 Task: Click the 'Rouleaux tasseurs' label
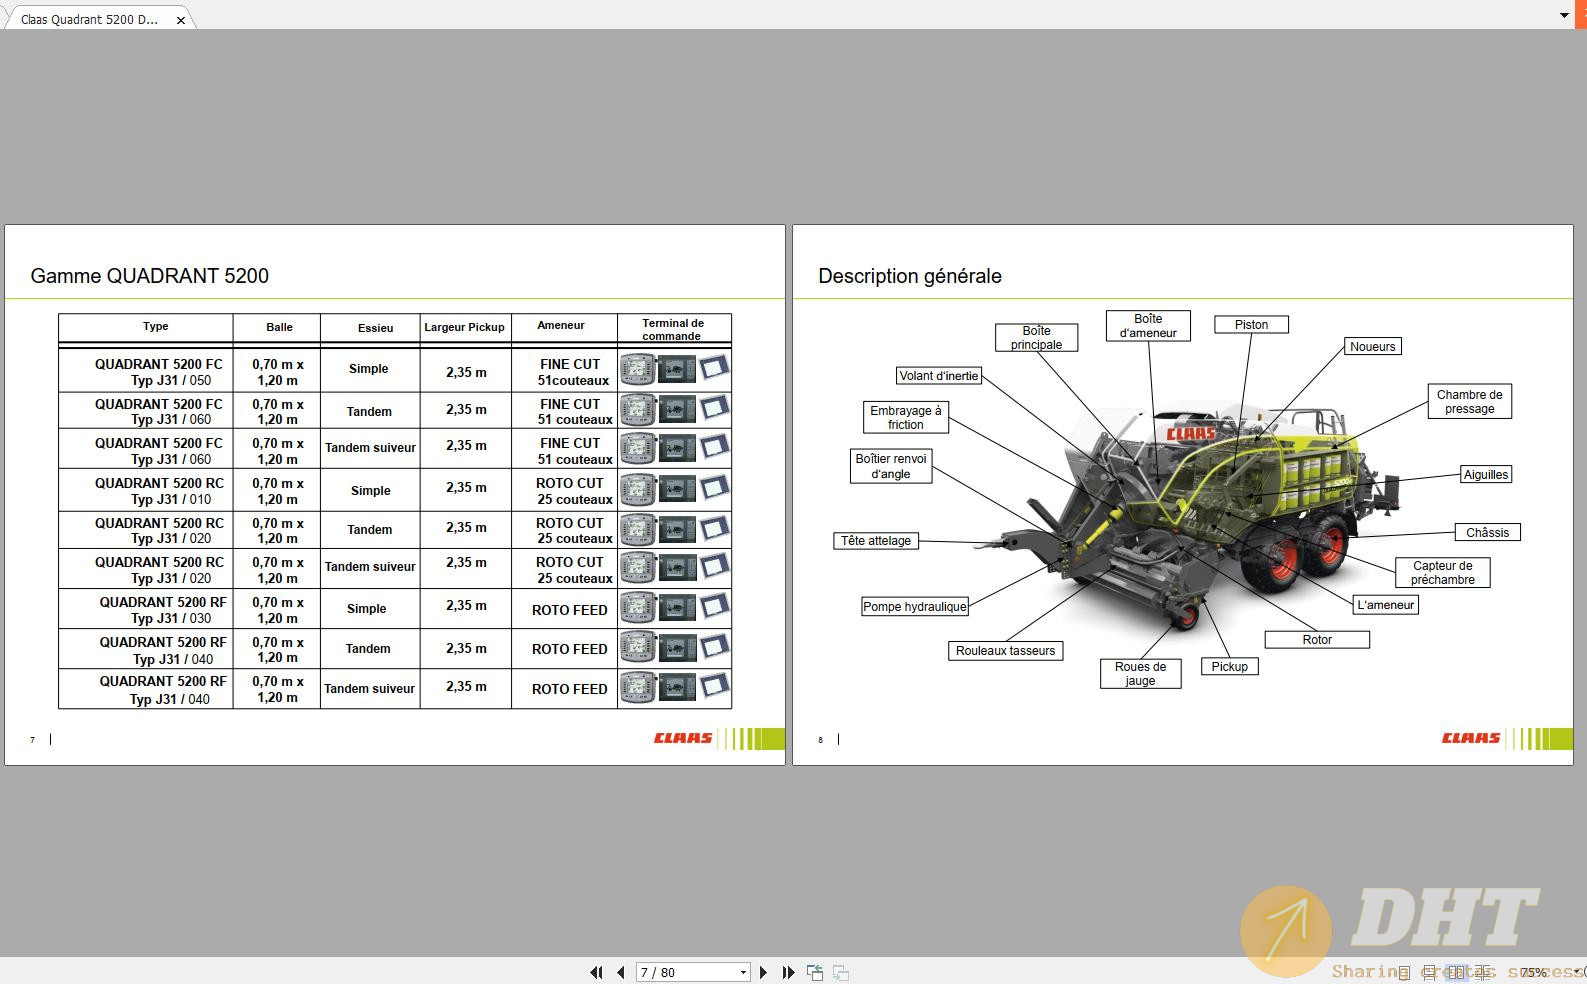point(1005,651)
